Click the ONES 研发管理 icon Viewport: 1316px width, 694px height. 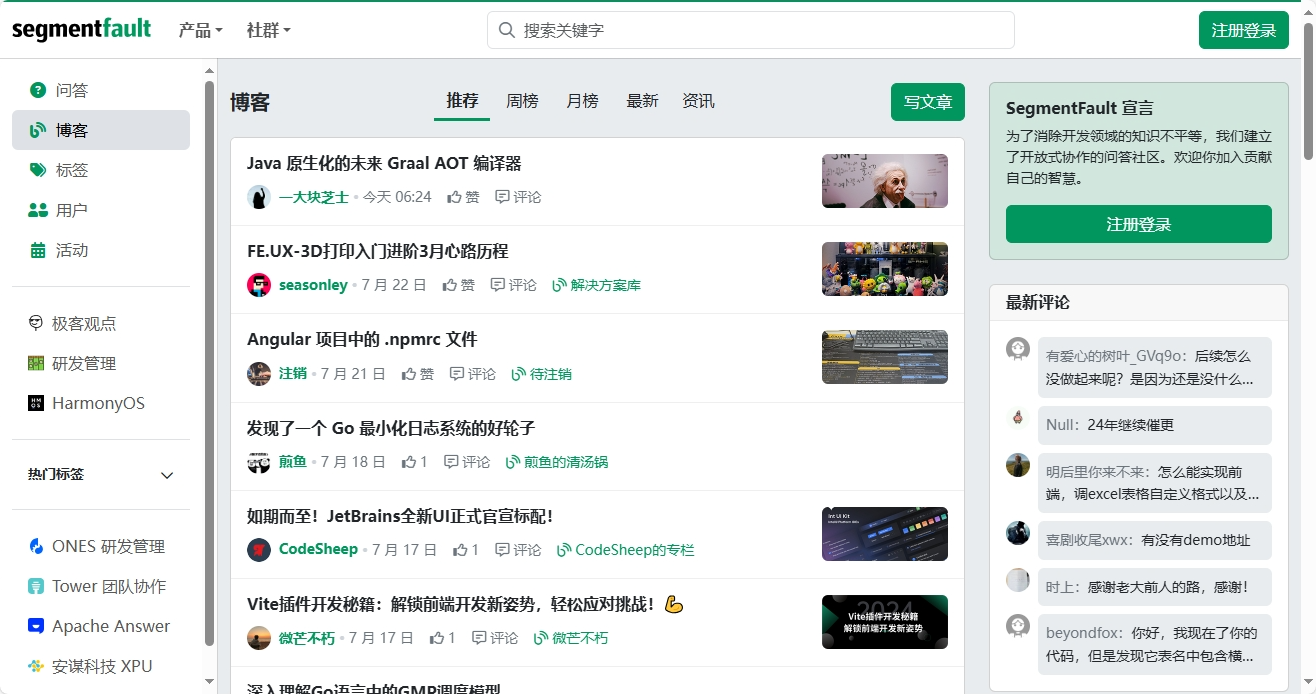click(x=36, y=546)
